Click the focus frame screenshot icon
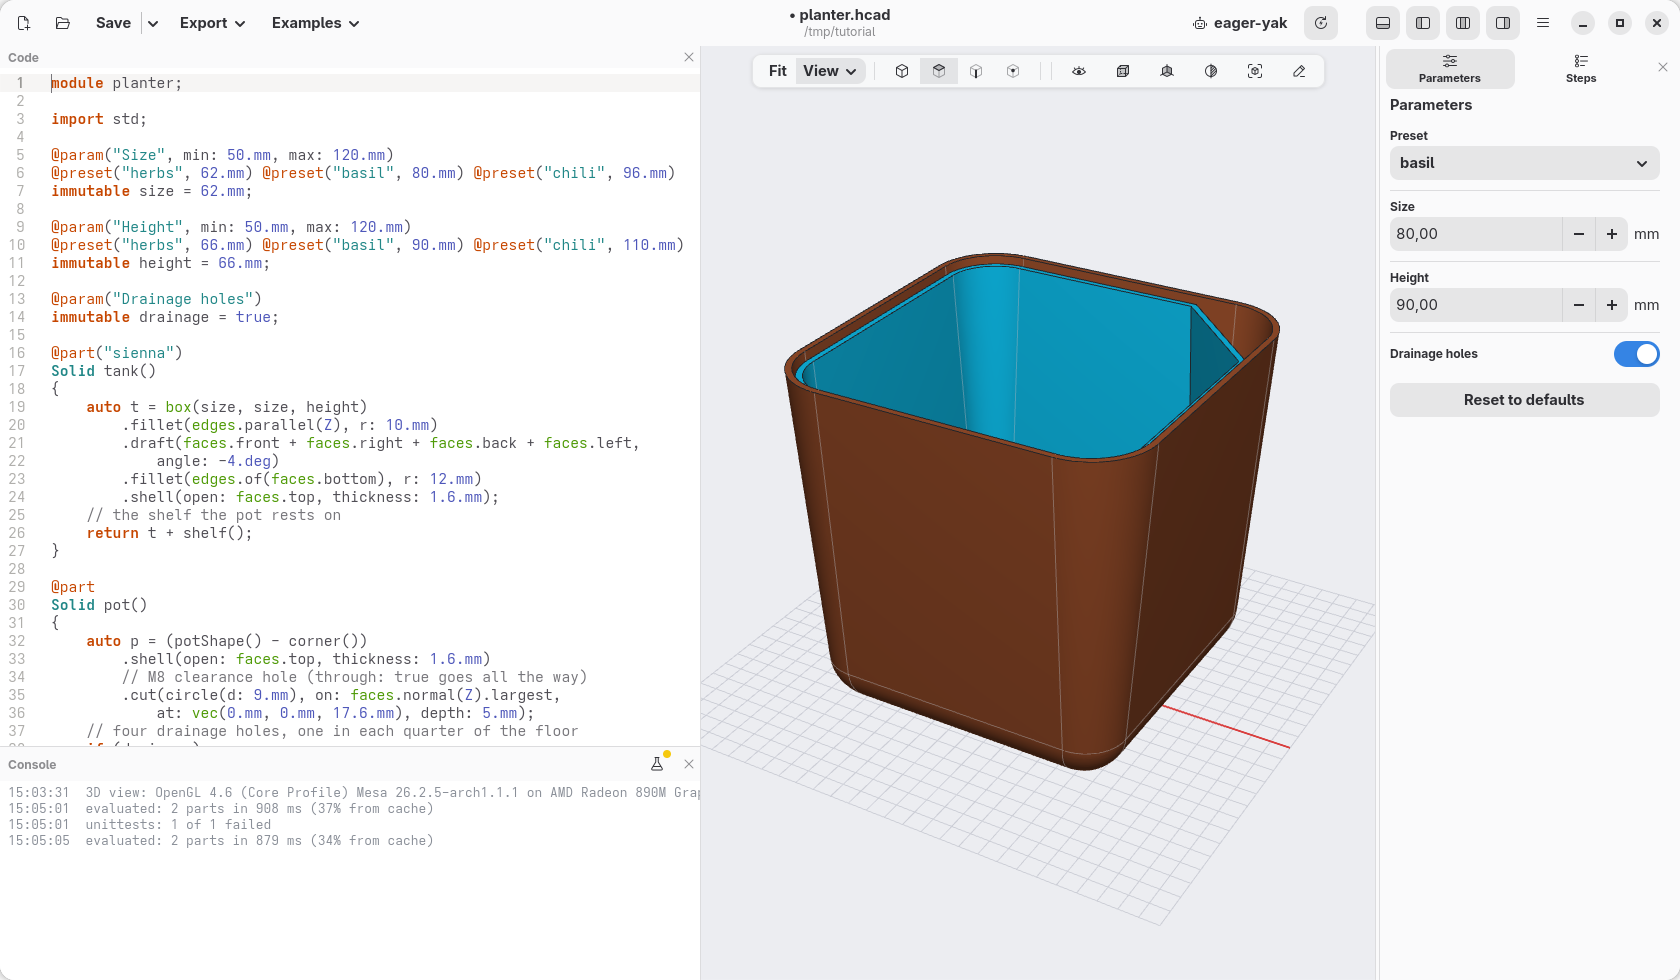Viewport: 1680px width, 980px height. 1255,71
